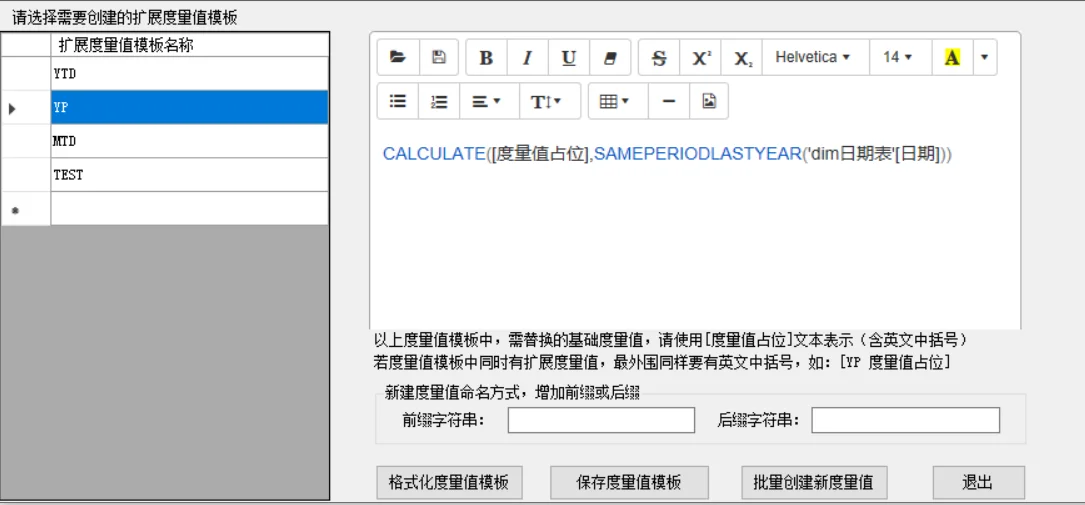Toggle bold formatting

click(486, 57)
